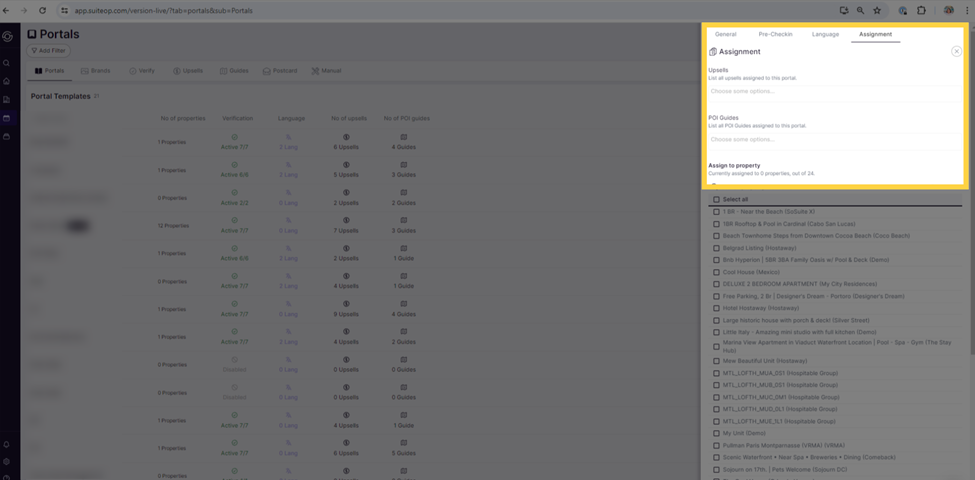Open the Upsells options dropdown
Viewport: 975px width, 480px height.
pyautogui.click(x=833, y=91)
